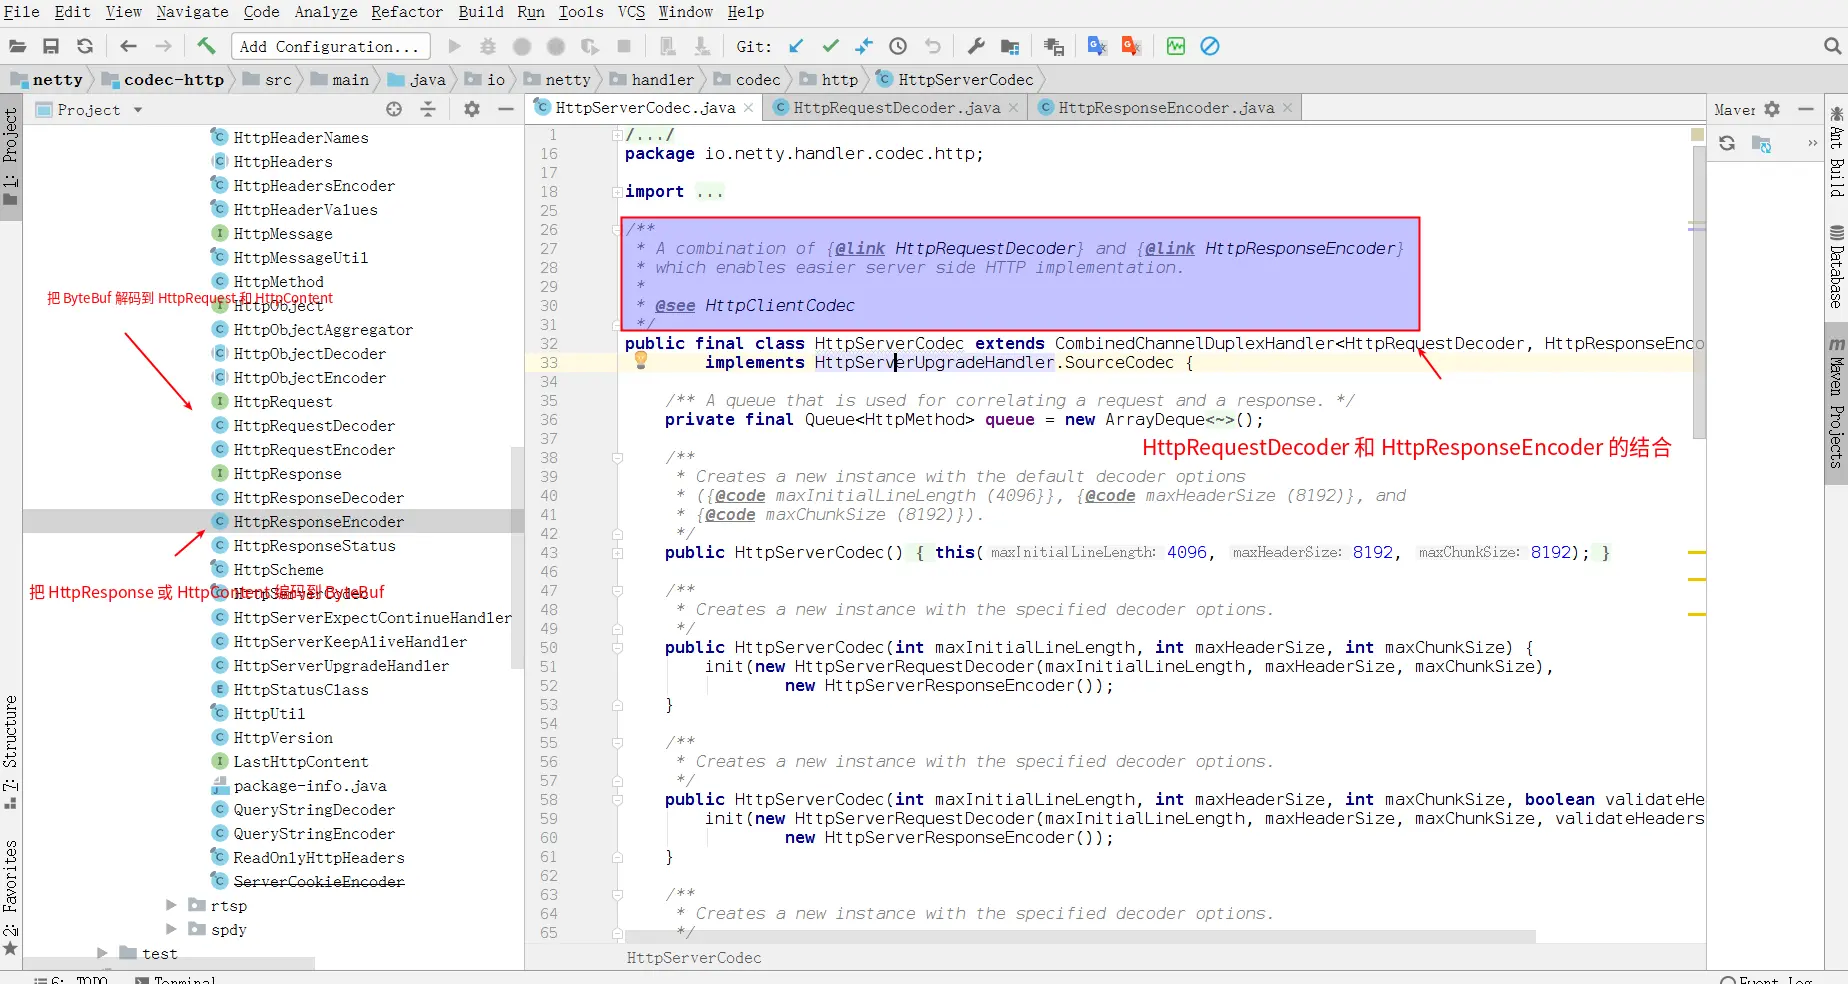Expand the collapsed import block
The width and height of the screenshot is (1848, 984).
tap(709, 191)
